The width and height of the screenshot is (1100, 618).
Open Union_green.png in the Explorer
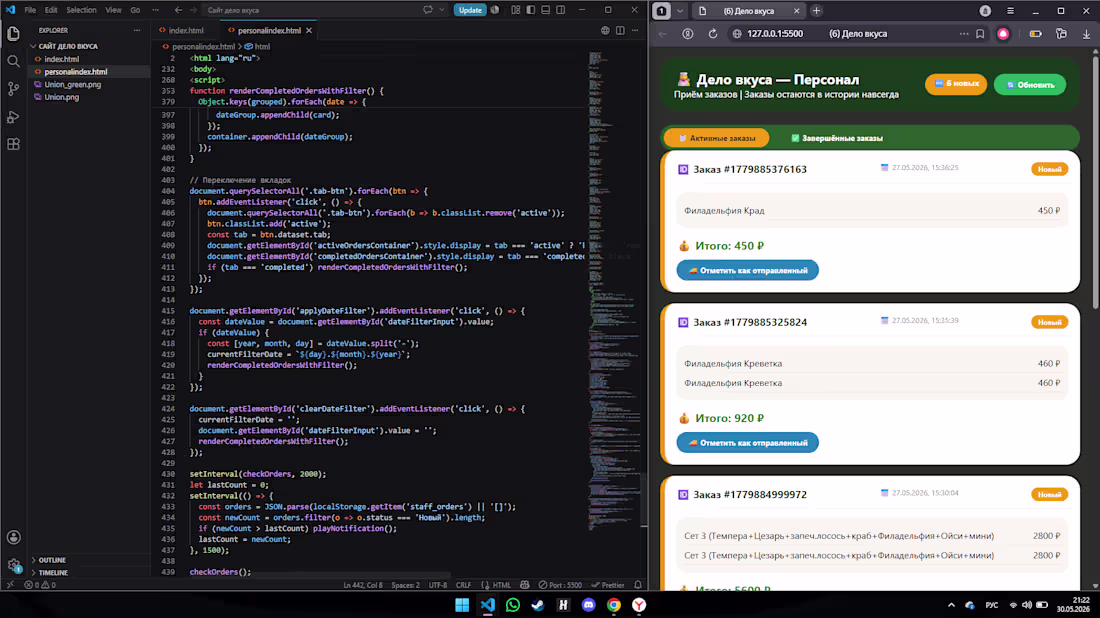click(x=72, y=84)
